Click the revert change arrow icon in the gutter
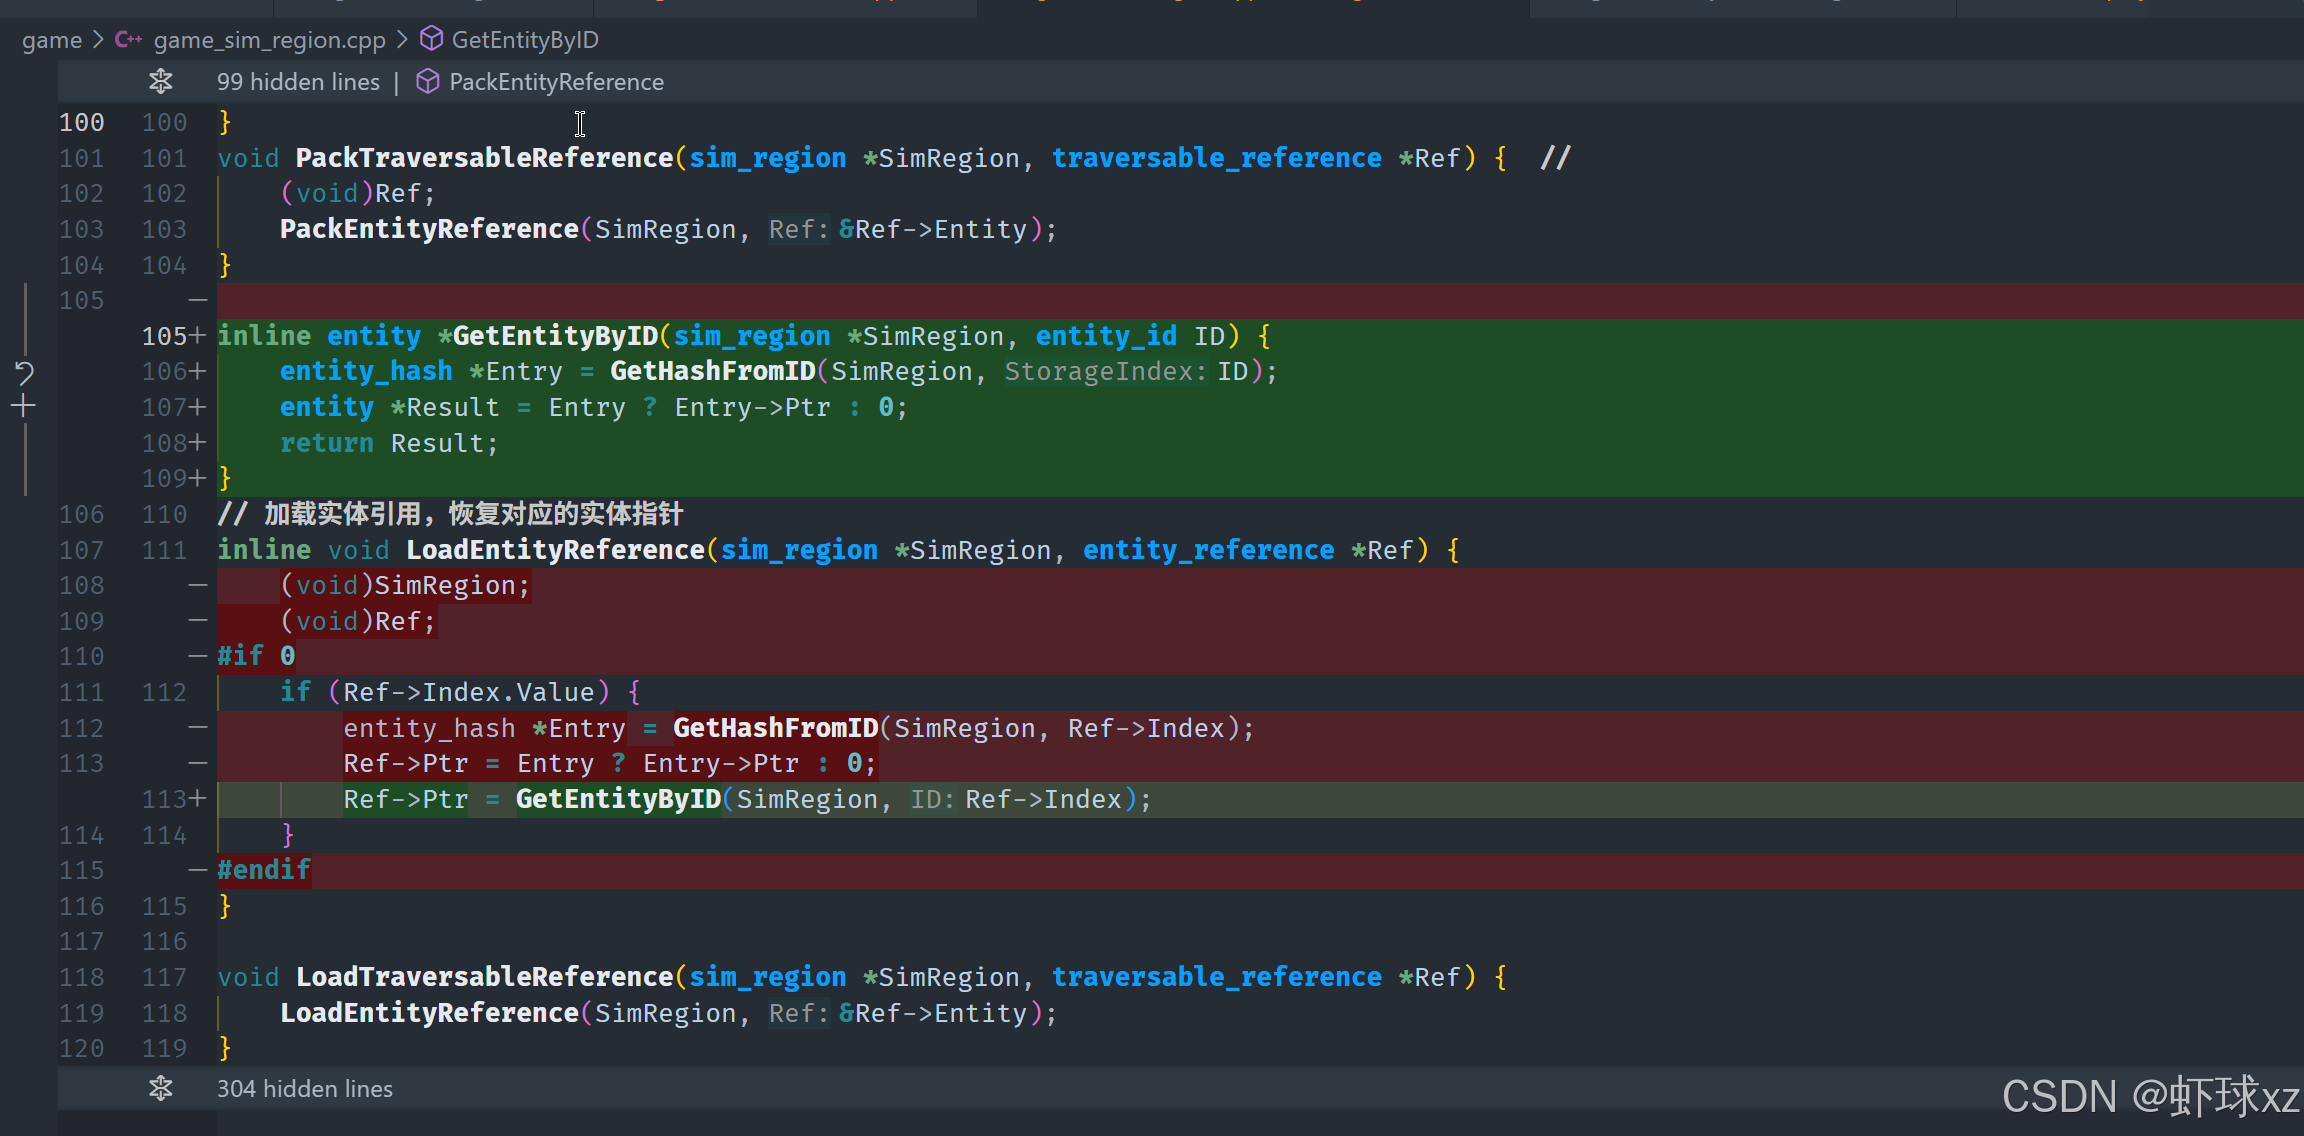This screenshot has height=1136, width=2304. coord(24,374)
